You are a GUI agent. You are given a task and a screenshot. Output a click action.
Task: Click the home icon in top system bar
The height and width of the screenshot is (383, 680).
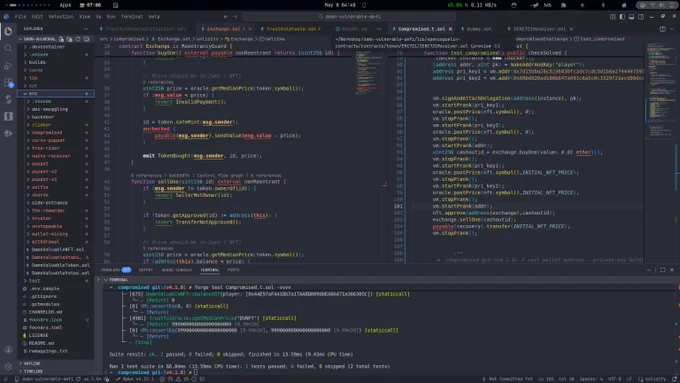(x=624, y=5)
